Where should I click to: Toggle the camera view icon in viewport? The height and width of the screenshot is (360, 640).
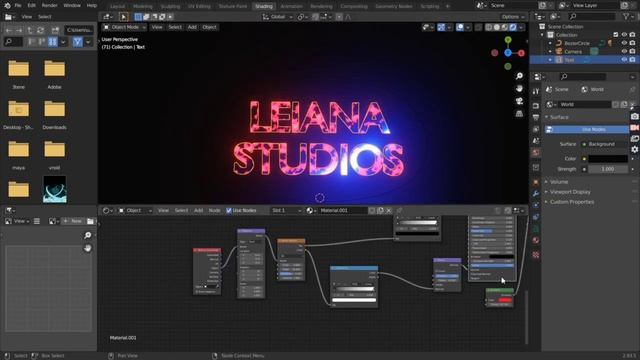(519, 101)
